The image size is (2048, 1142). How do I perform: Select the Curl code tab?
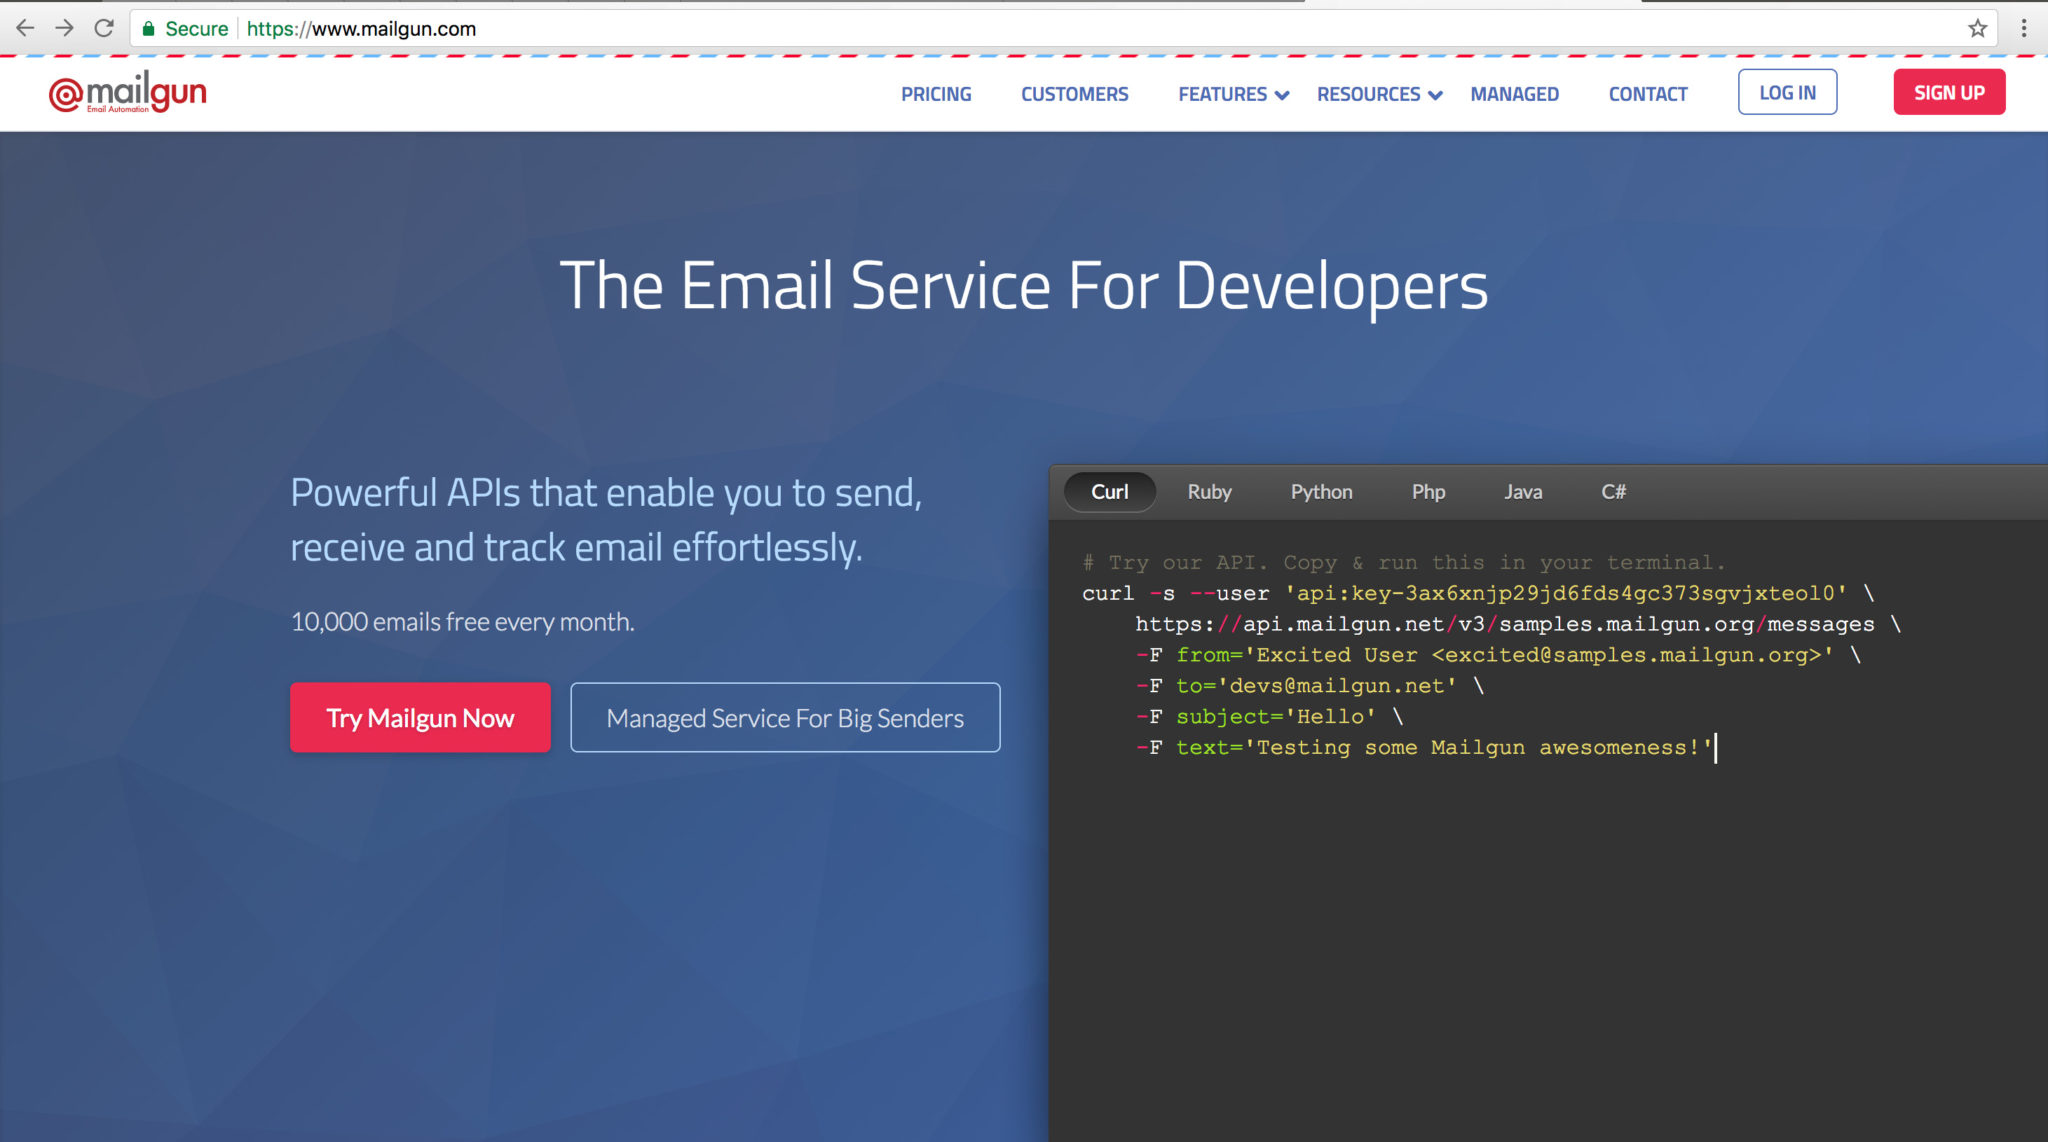point(1109,492)
